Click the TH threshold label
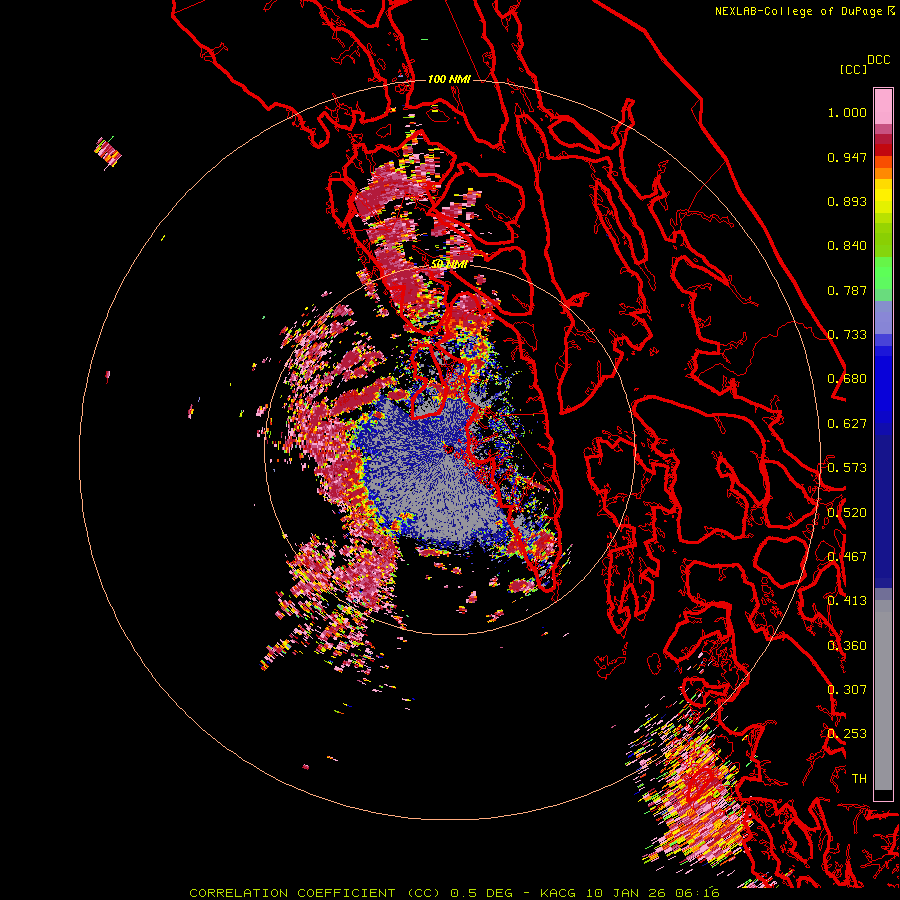Viewport: 900px width, 900px height. tap(859, 779)
